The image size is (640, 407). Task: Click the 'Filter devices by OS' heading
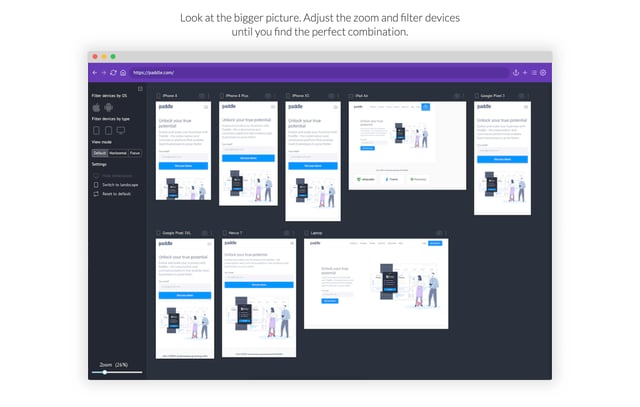(109, 96)
